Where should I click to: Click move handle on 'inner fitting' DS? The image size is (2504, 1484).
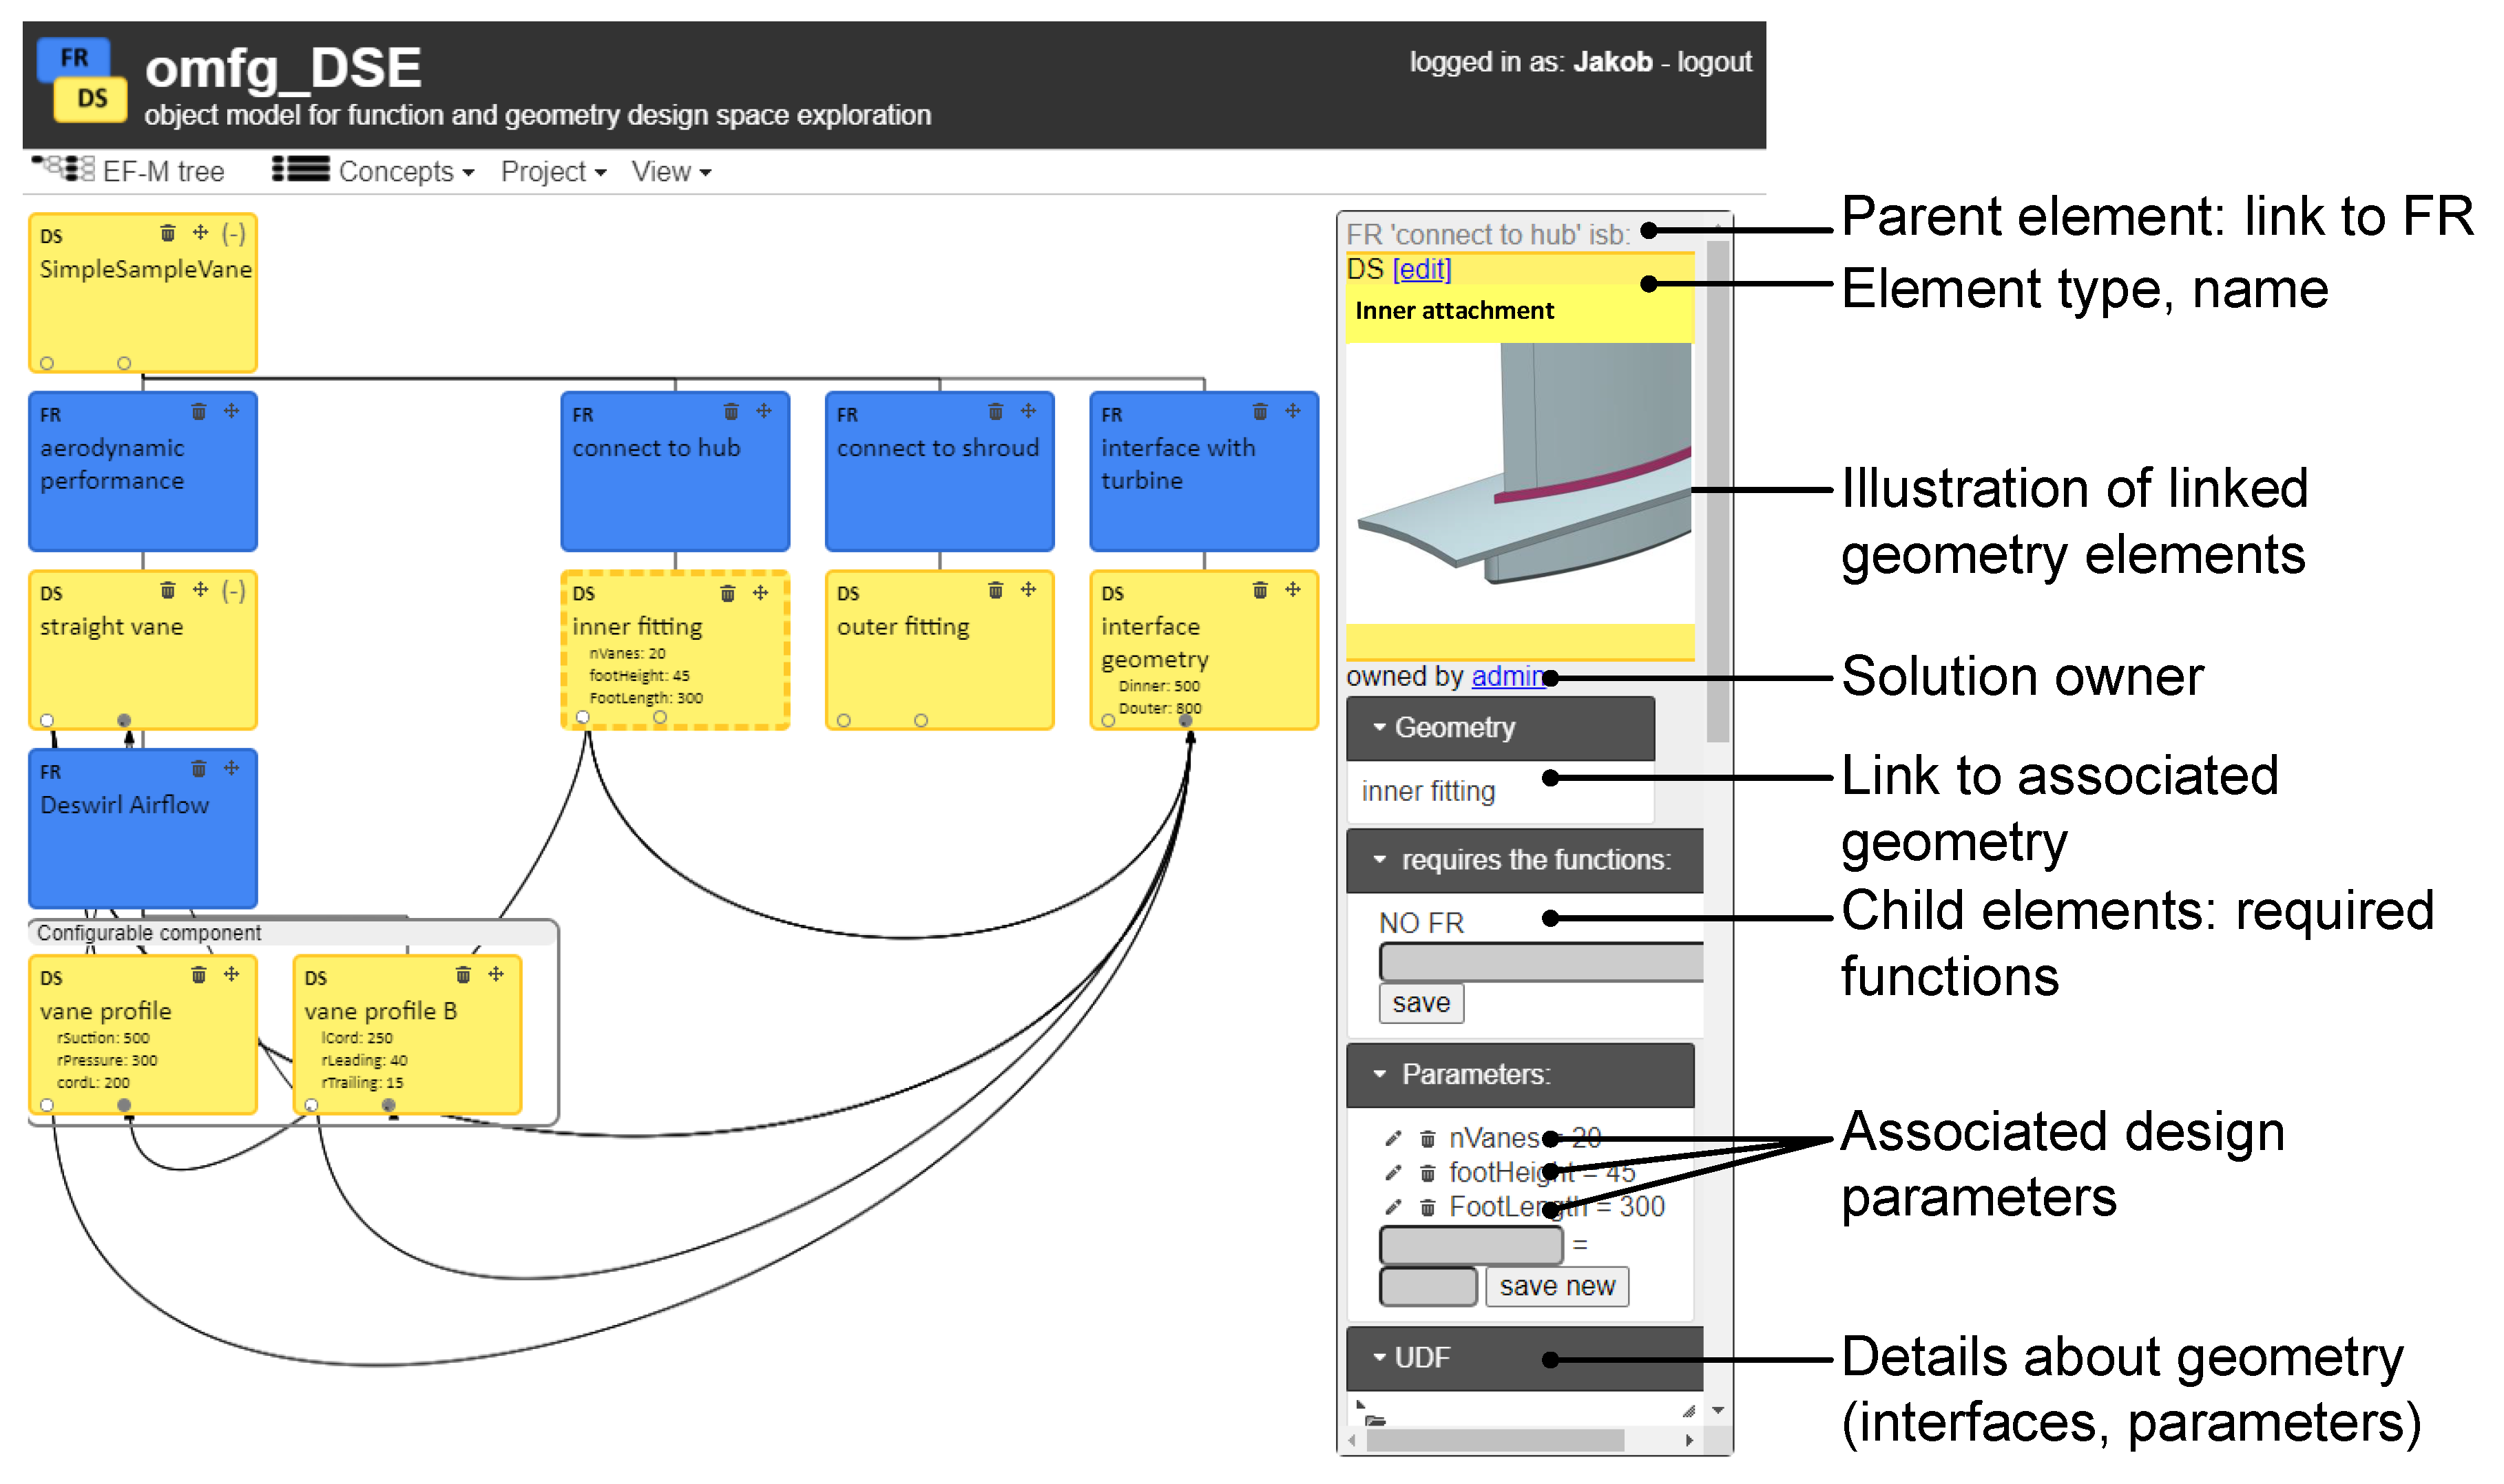coord(761,593)
